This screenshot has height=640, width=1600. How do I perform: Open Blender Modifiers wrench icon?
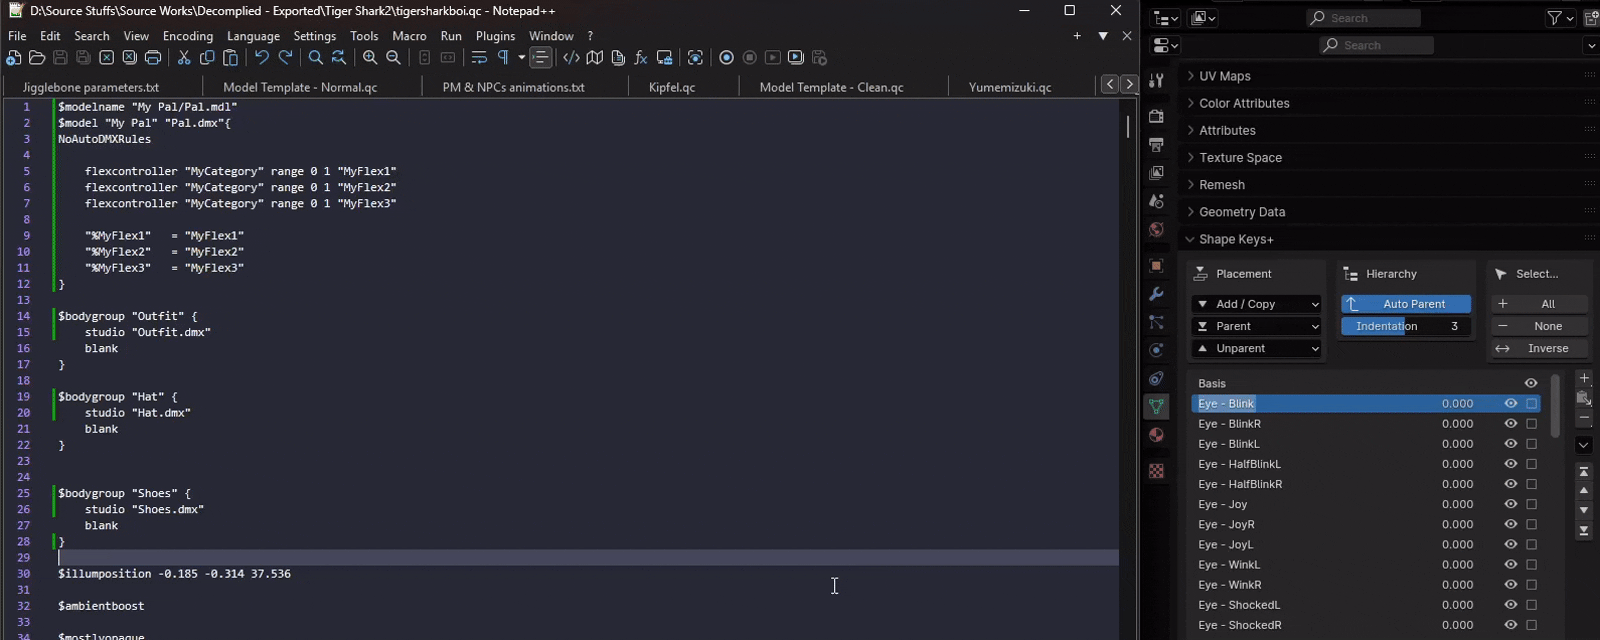click(x=1156, y=294)
